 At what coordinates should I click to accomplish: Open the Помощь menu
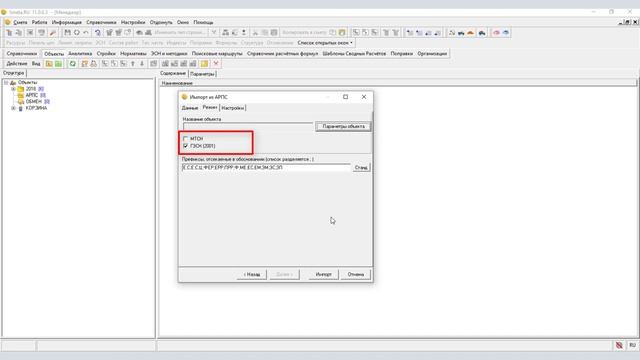[203, 22]
